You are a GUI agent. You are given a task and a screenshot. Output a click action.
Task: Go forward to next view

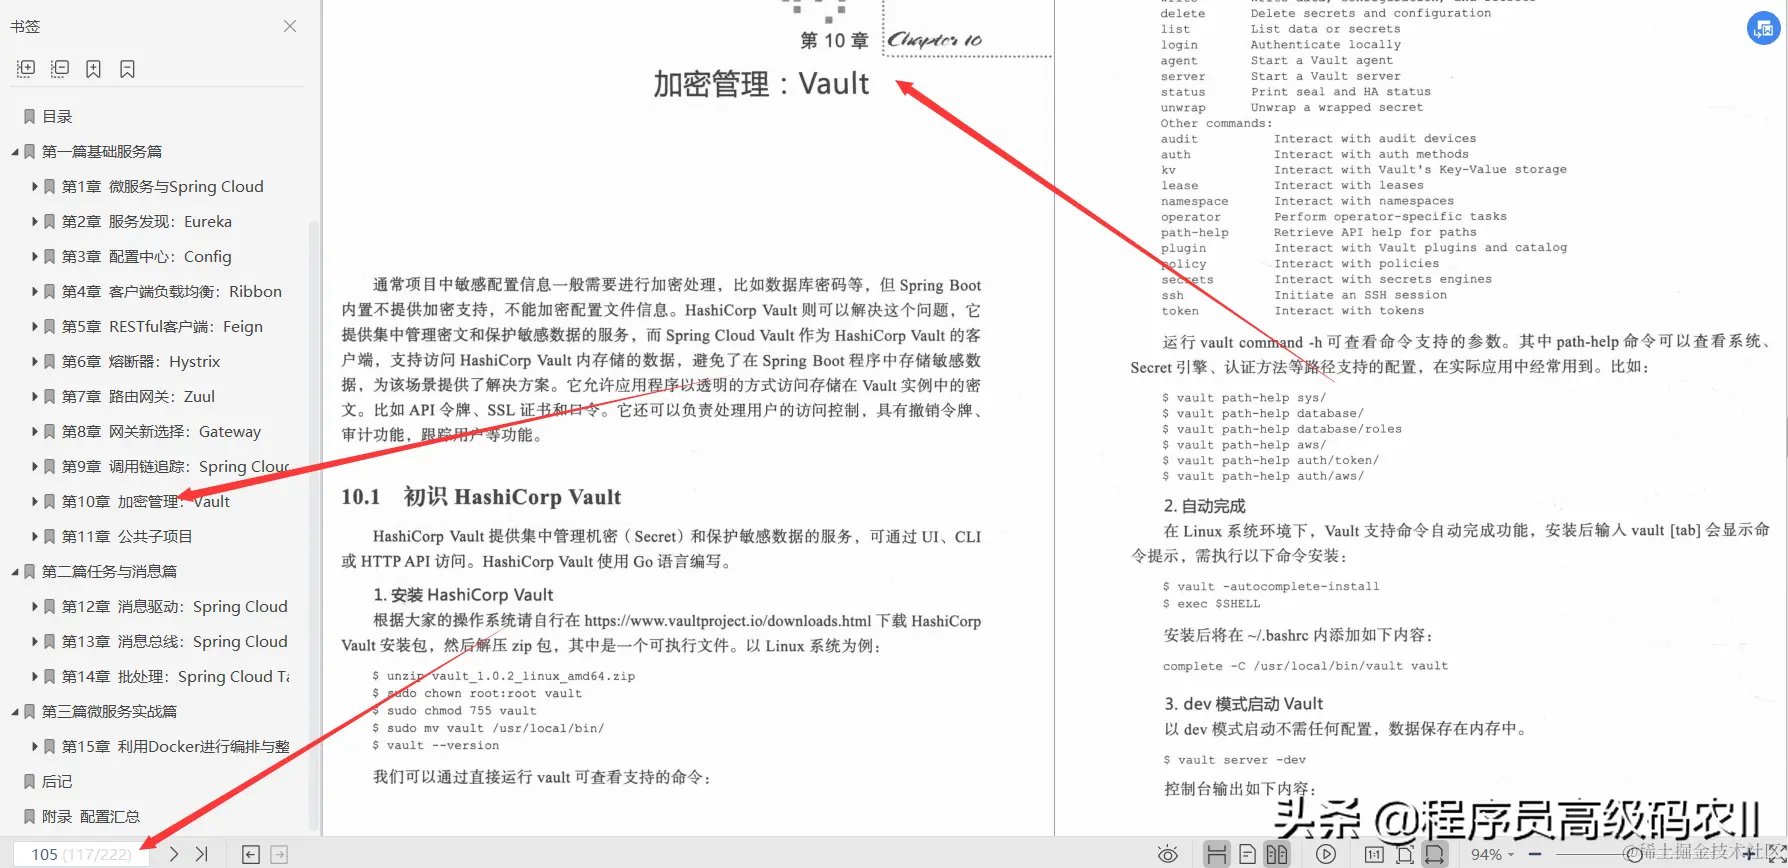(x=279, y=854)
